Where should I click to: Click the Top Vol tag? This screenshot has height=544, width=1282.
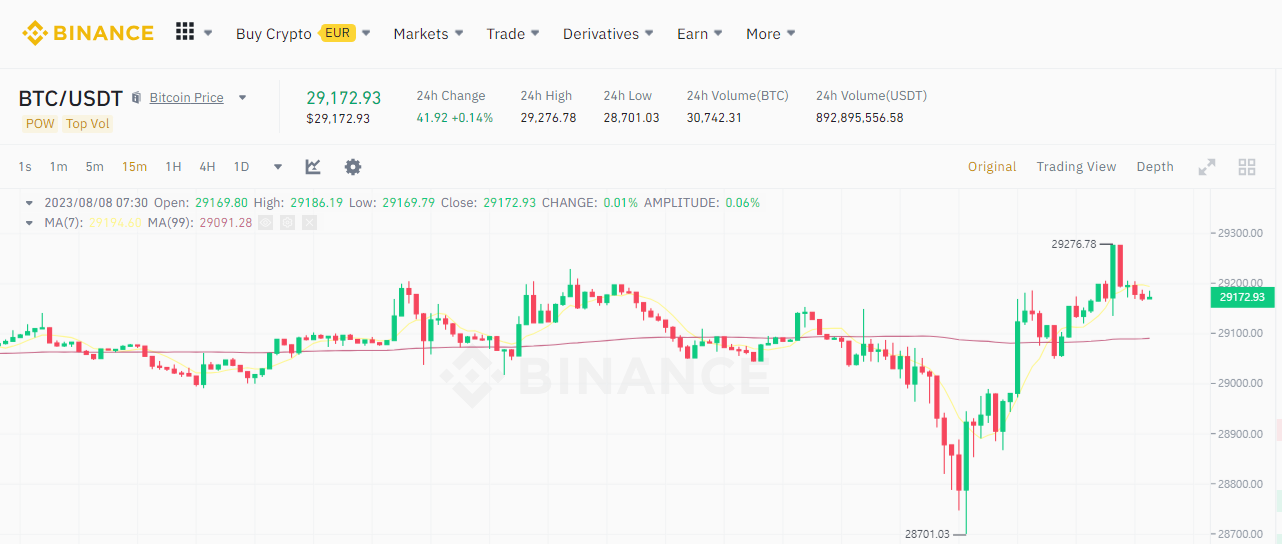pos(88,124)
